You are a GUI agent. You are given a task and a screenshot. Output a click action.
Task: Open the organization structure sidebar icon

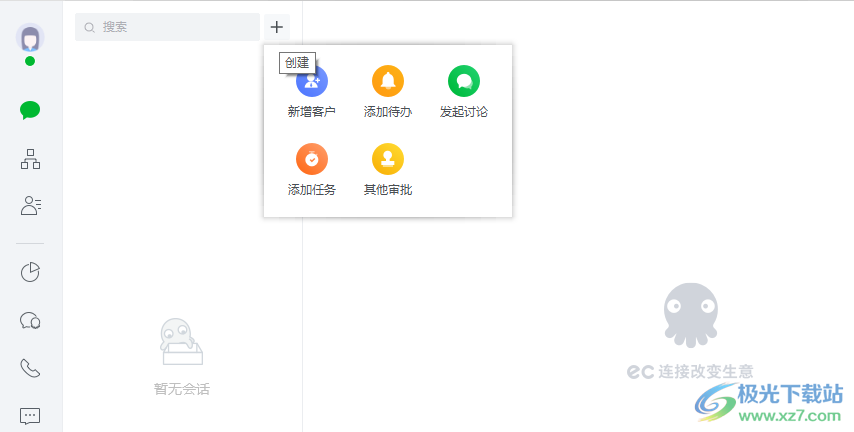pos(30,159)
